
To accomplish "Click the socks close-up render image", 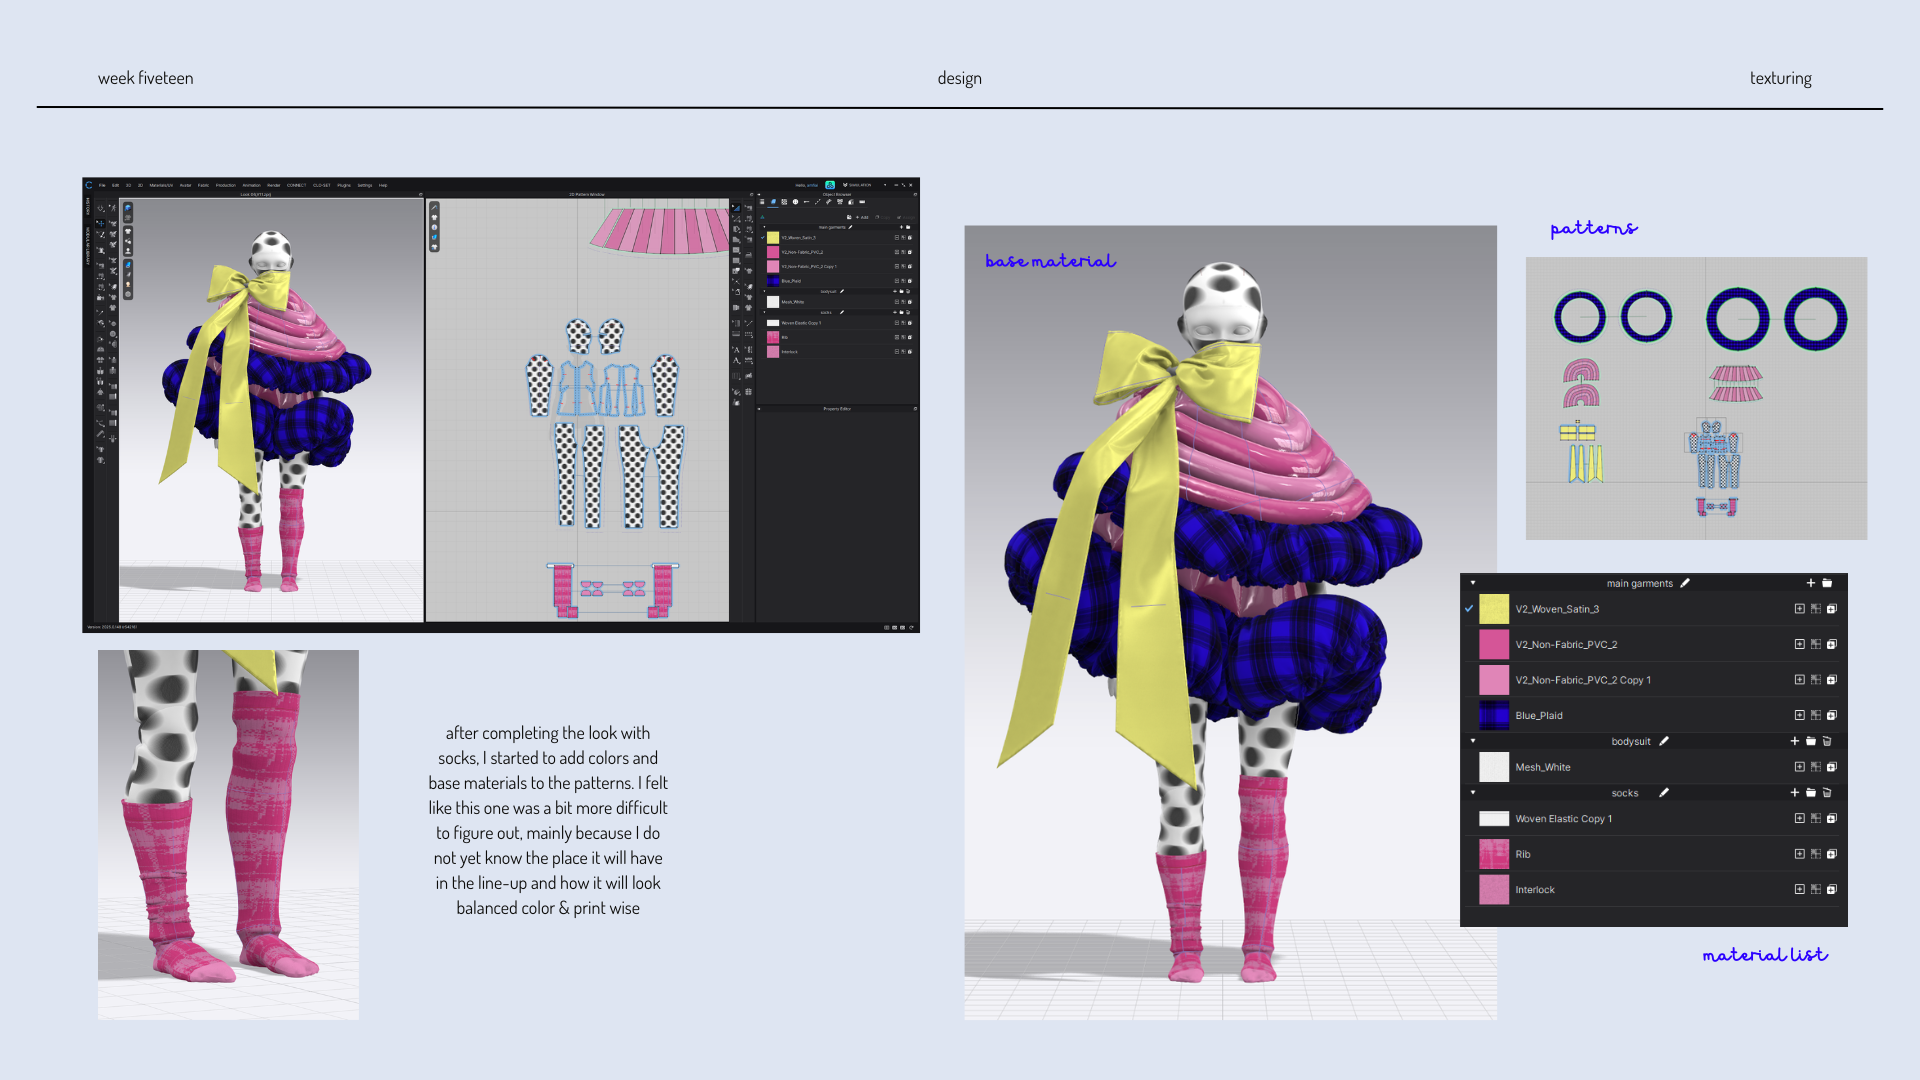I will (x=228, y=835).
